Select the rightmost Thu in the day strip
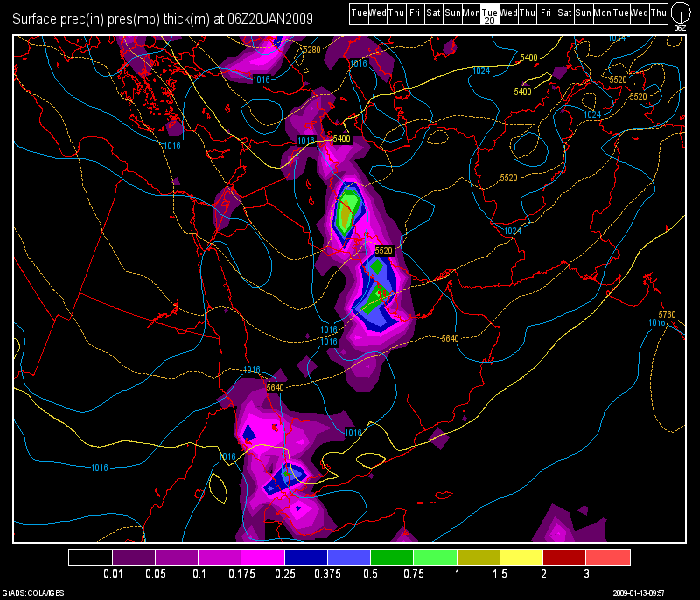Image resolution: width=700 pixels, height=600 pixels. click(659, 13)
